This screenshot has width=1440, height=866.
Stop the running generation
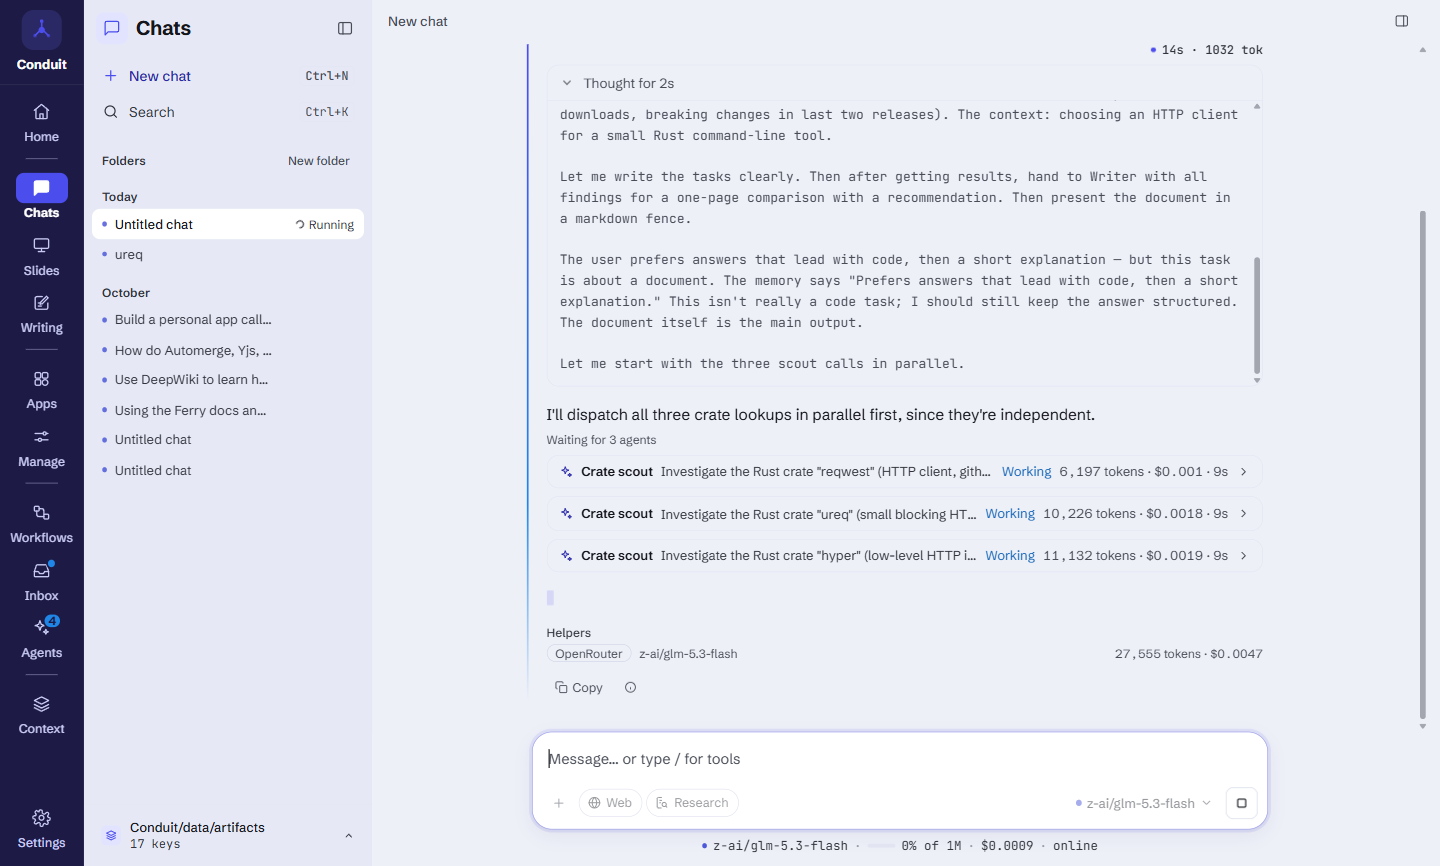[x=1241, y=803]
